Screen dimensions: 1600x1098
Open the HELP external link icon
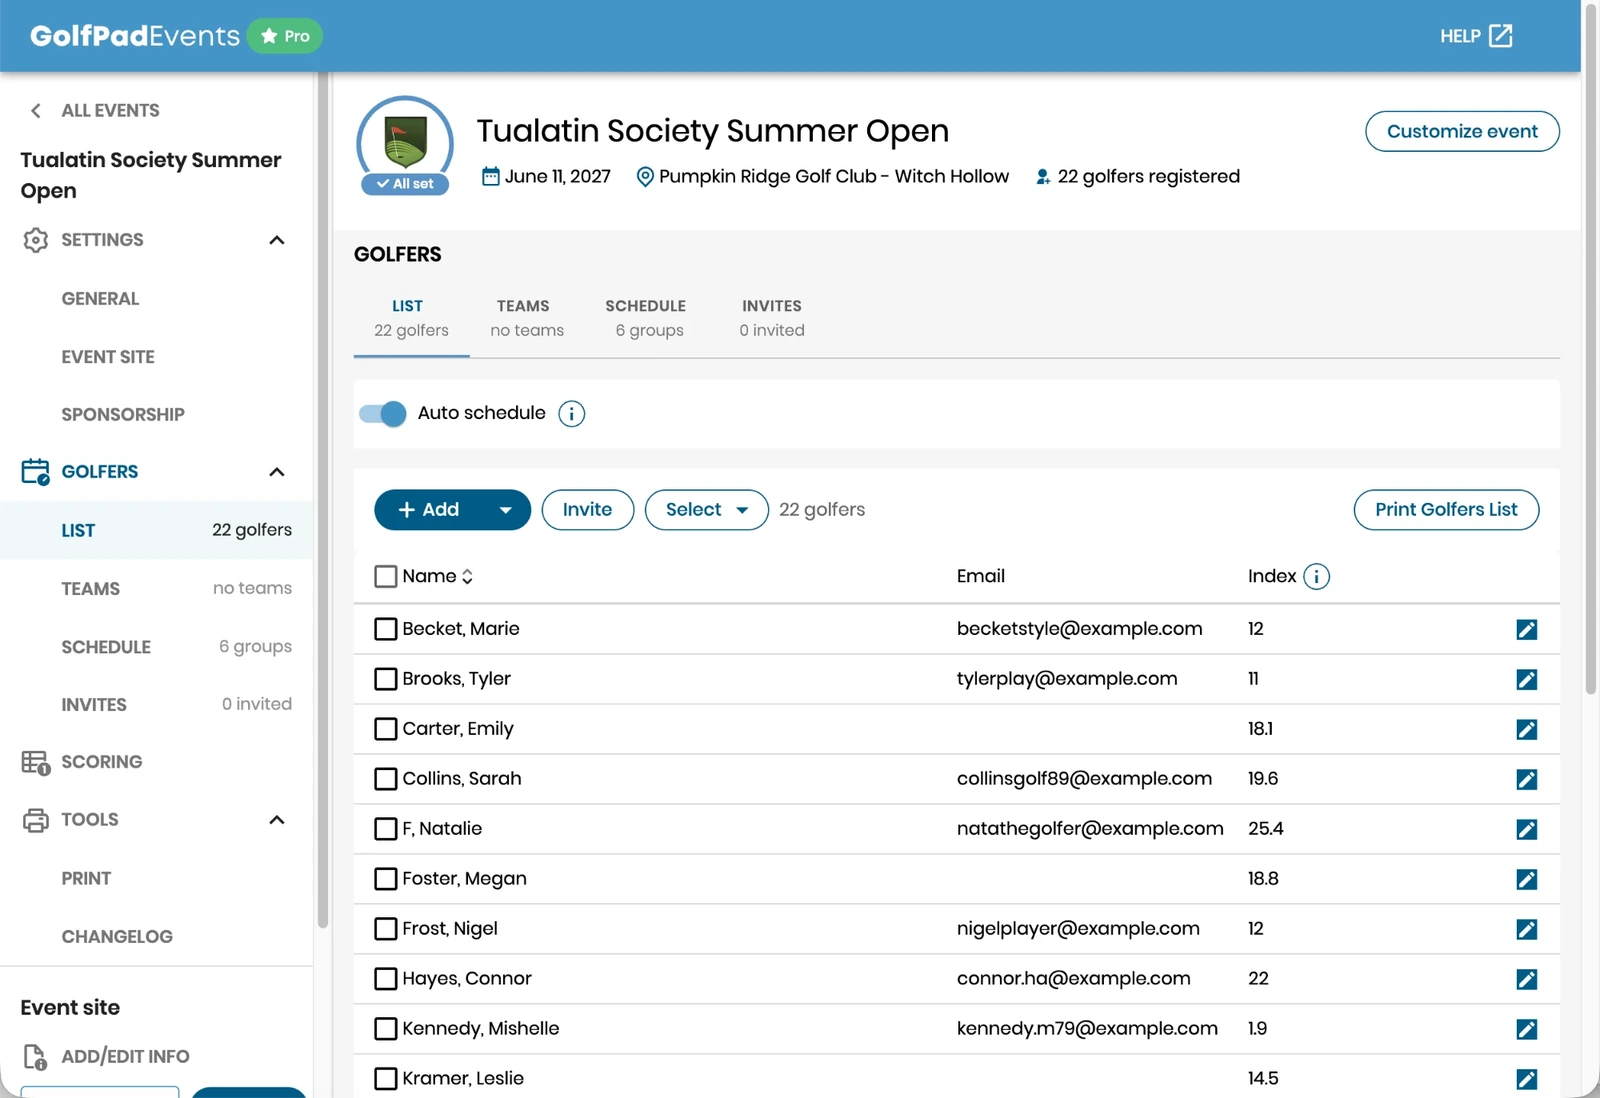1500,36
